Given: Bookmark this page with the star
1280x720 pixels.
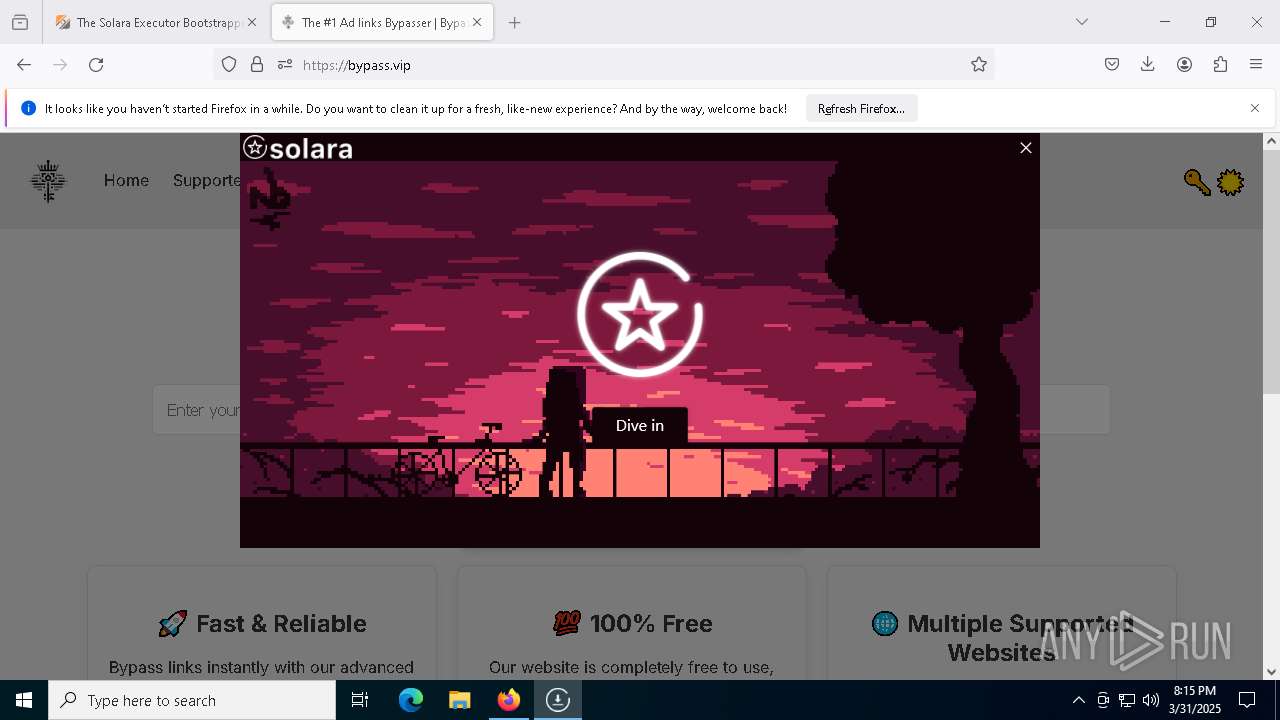Looking at the screenshot, I should point(979,64).
